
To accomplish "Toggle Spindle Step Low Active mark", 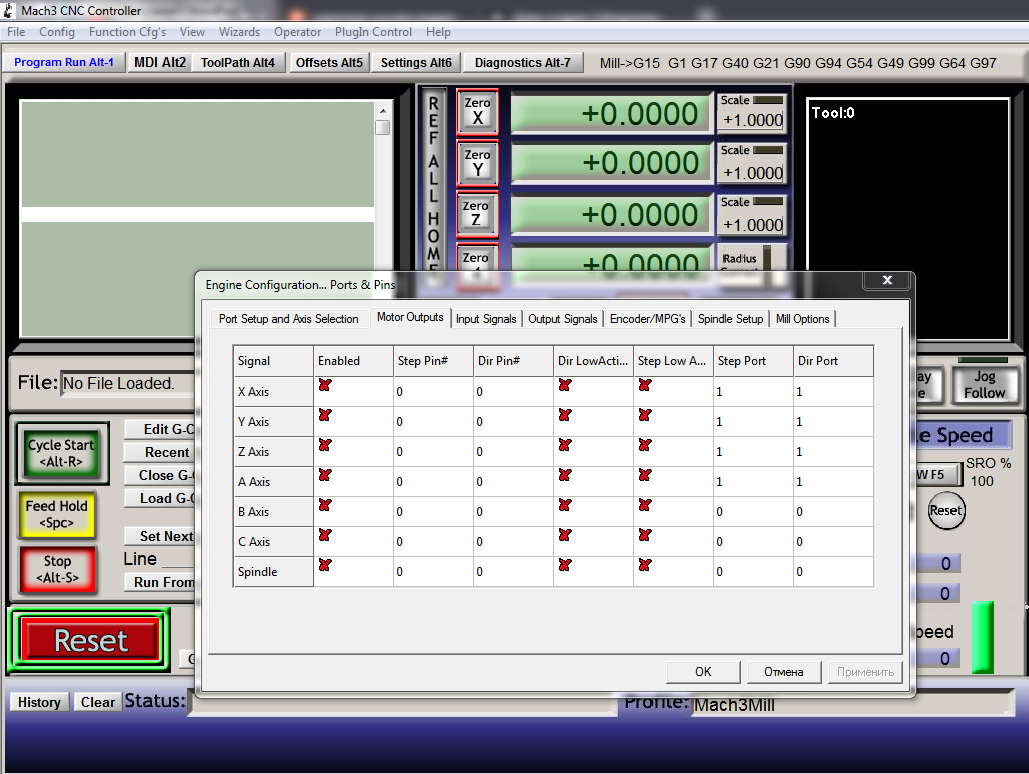I will [x=645, y=565].
